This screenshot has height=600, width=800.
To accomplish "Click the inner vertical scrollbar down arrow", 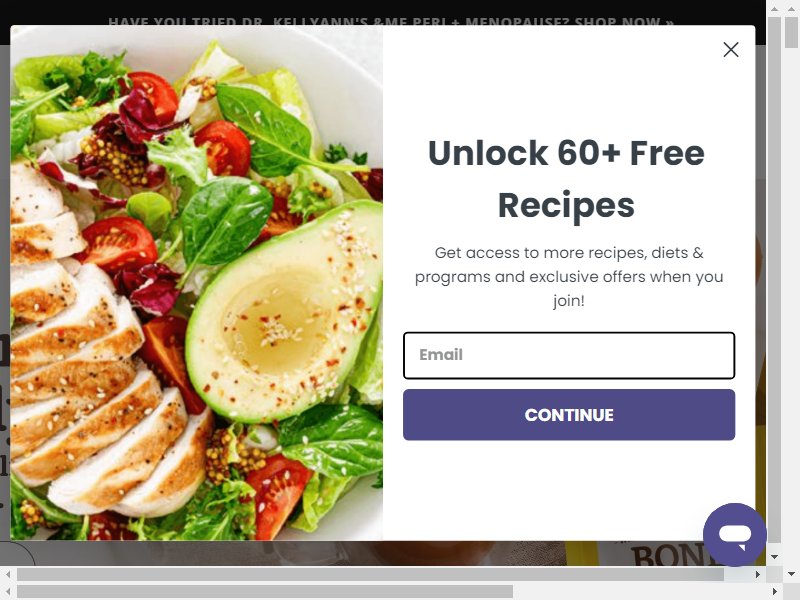I will 774,557.
